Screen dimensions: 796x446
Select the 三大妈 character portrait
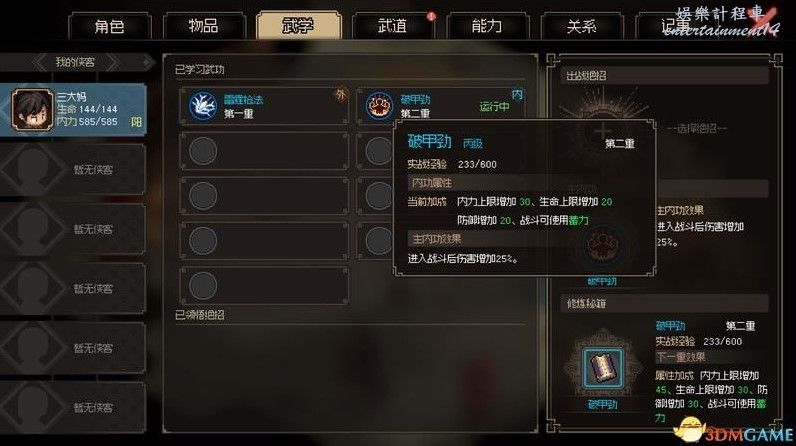[x=32, y=110]
